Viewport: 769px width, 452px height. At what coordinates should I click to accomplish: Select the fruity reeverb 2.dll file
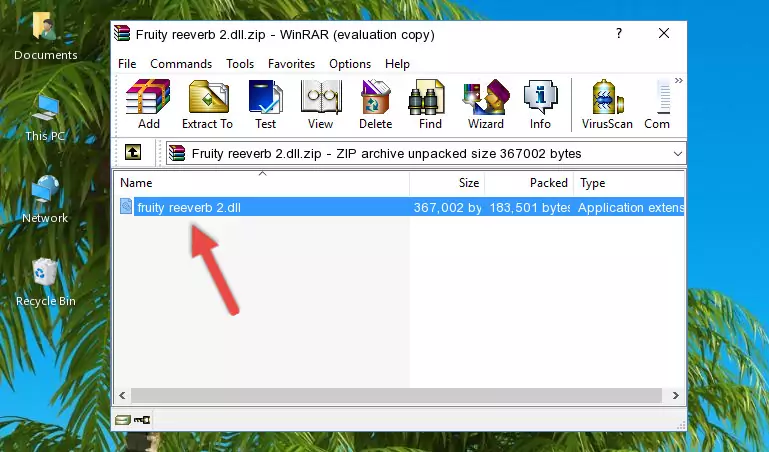pyautogui.click(x=189, y=207)
